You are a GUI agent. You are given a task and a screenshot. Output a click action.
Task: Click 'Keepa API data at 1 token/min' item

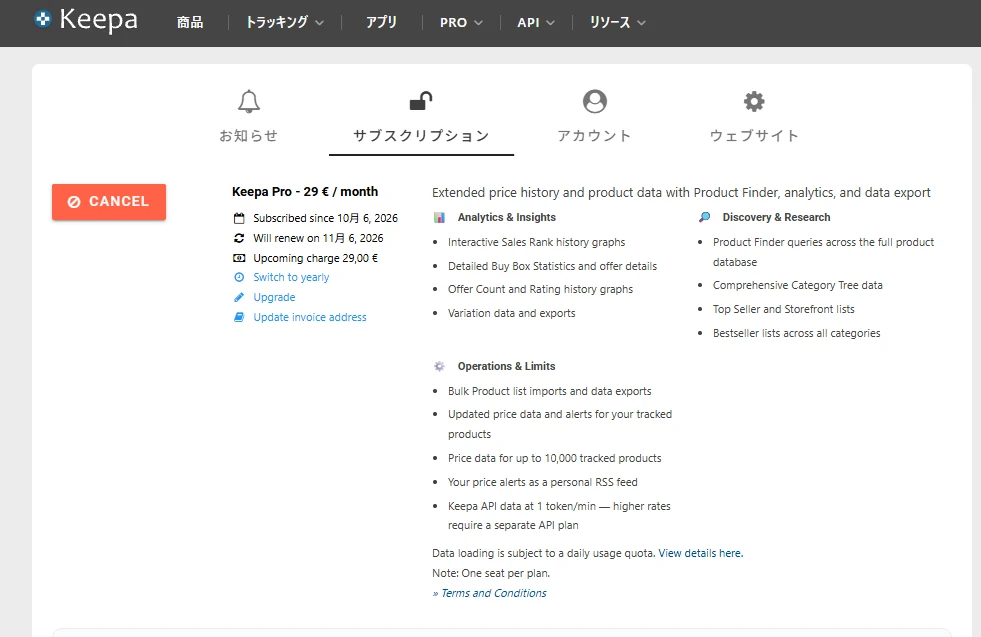[559, 516]
